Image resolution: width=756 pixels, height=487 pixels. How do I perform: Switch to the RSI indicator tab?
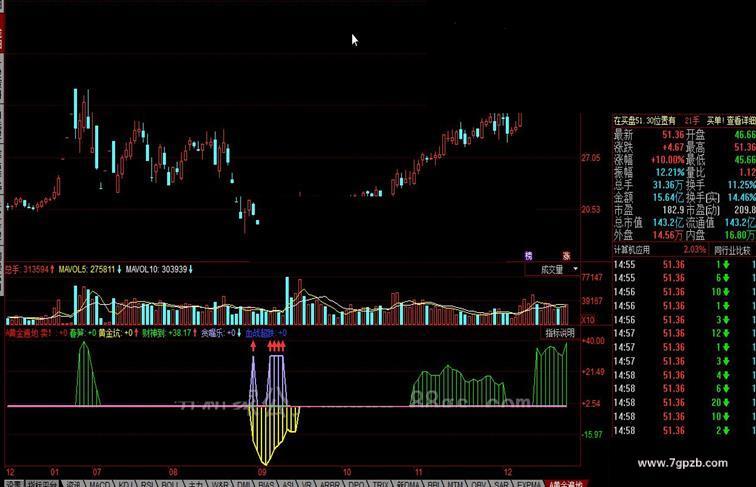(147, 484)
